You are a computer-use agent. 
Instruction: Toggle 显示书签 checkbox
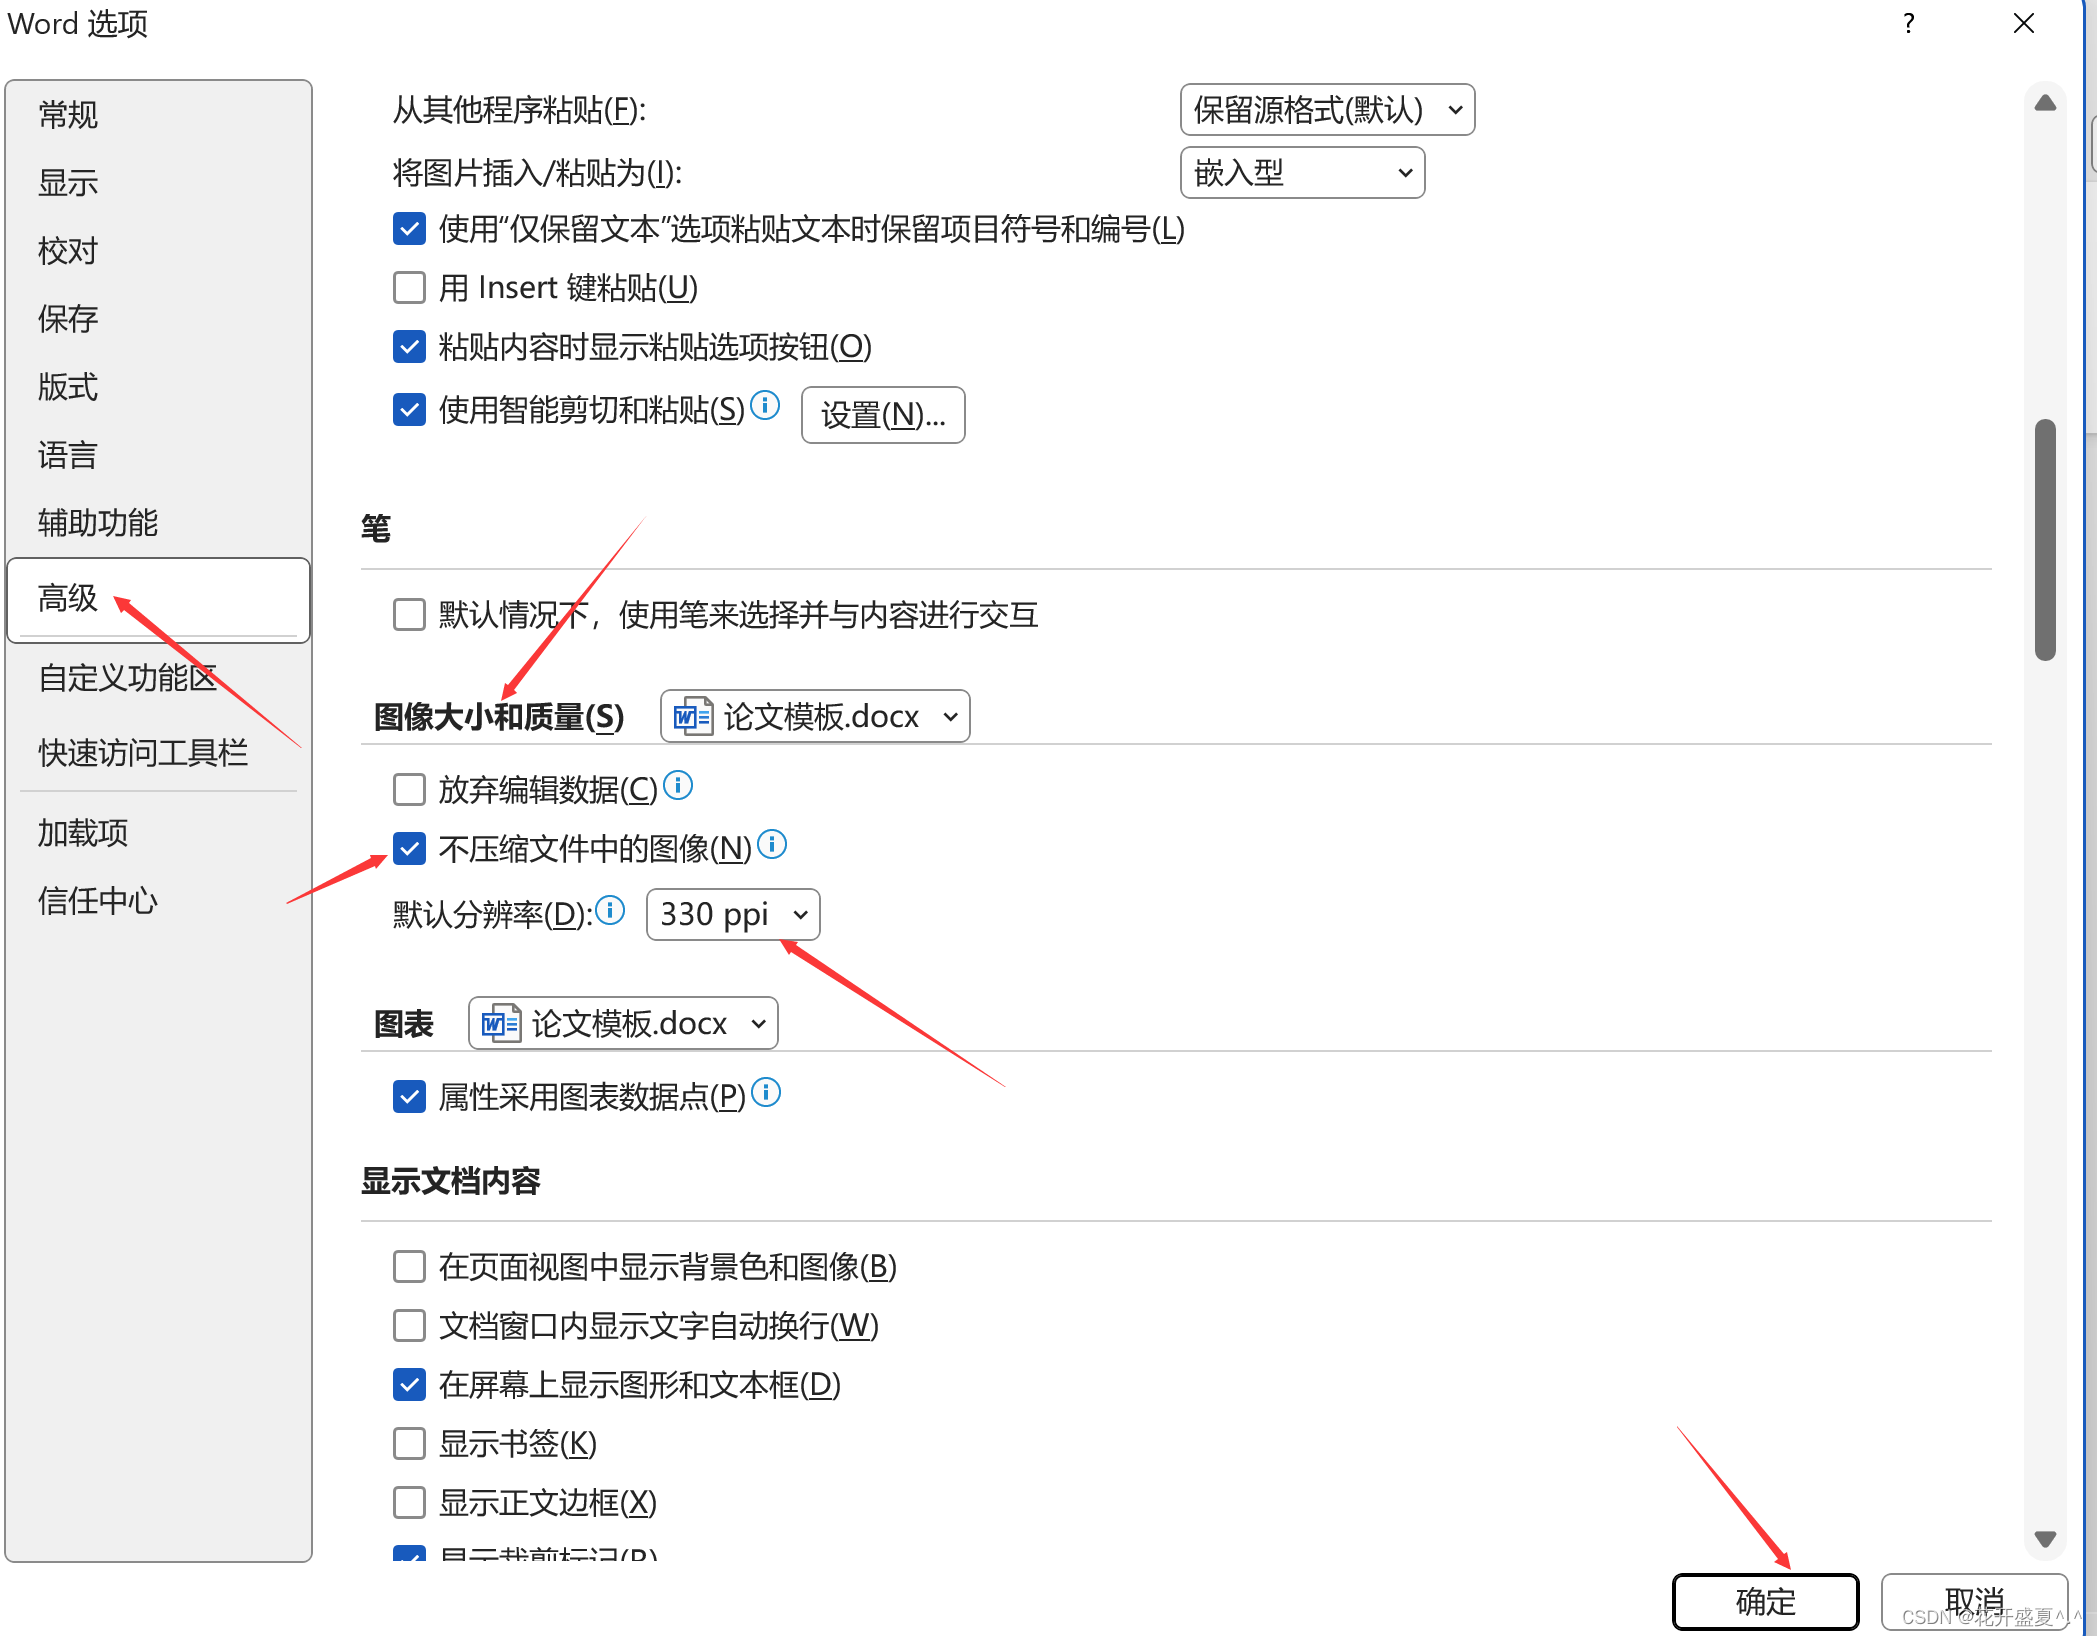pos(409,1443)
